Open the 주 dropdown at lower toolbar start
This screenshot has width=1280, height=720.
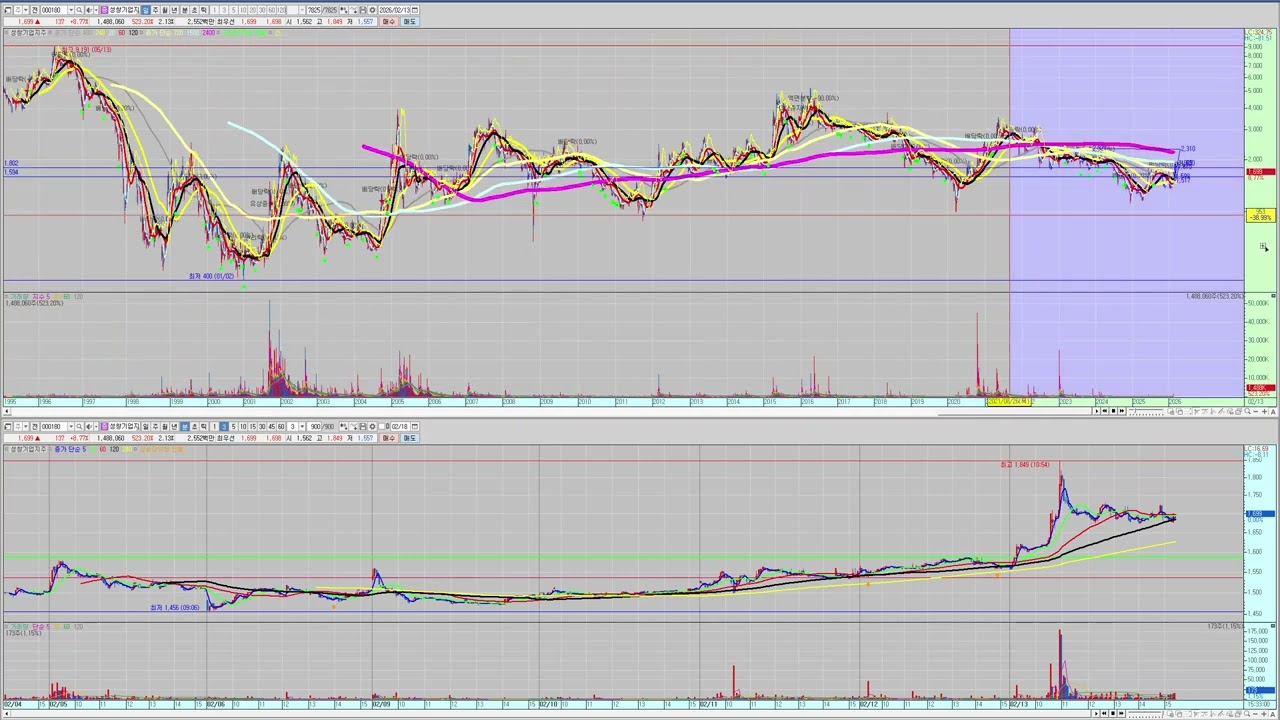tap(25, 427)
